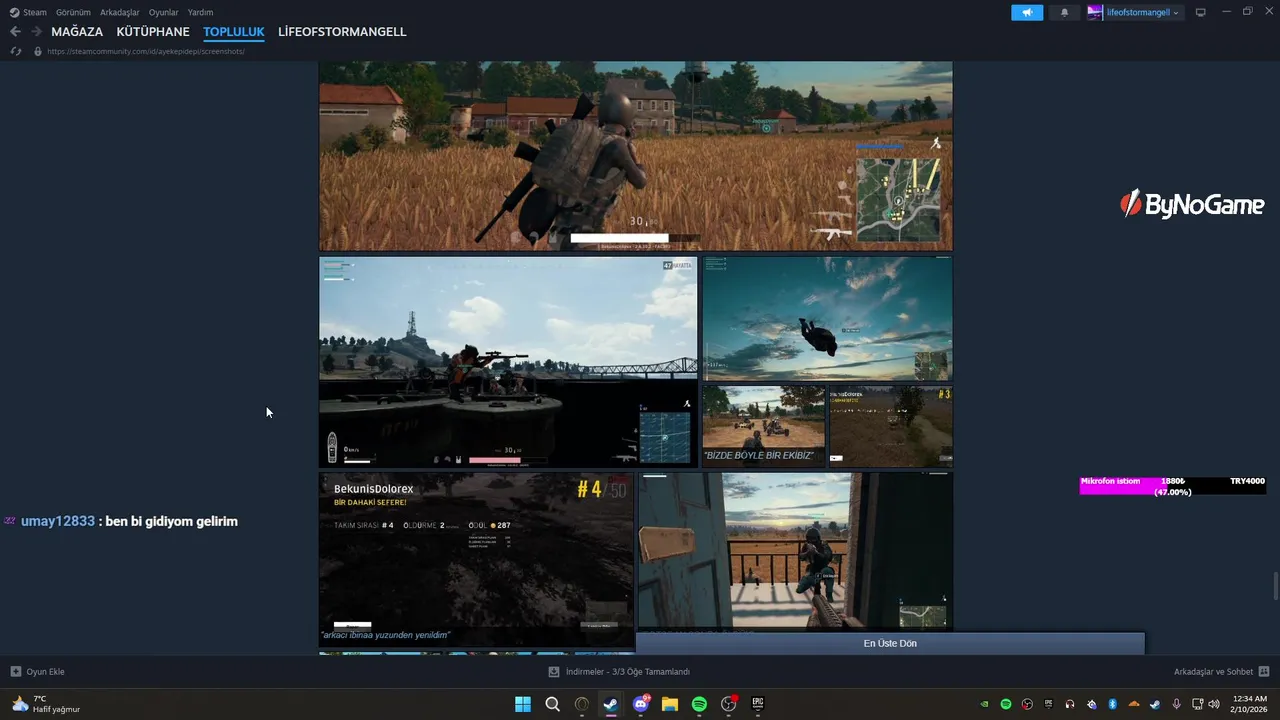Open the volume speaker tray icon
Viewport: 1280px width, 720px height.
point(1214,704)
